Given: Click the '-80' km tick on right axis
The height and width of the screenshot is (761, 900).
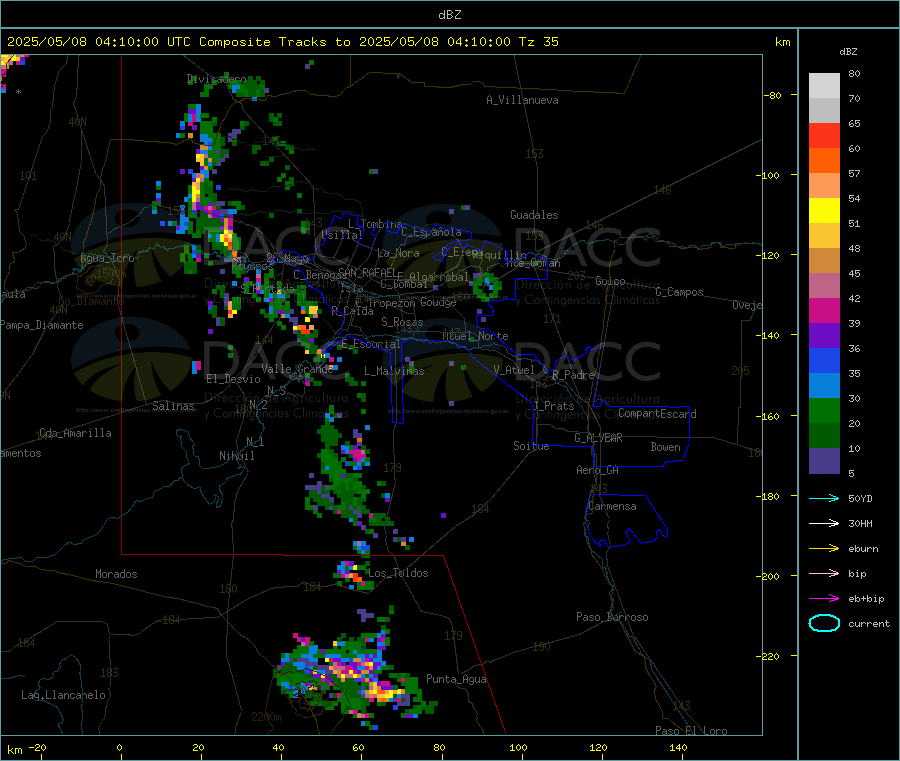Looking at the screenshot, I should point(773,95).
